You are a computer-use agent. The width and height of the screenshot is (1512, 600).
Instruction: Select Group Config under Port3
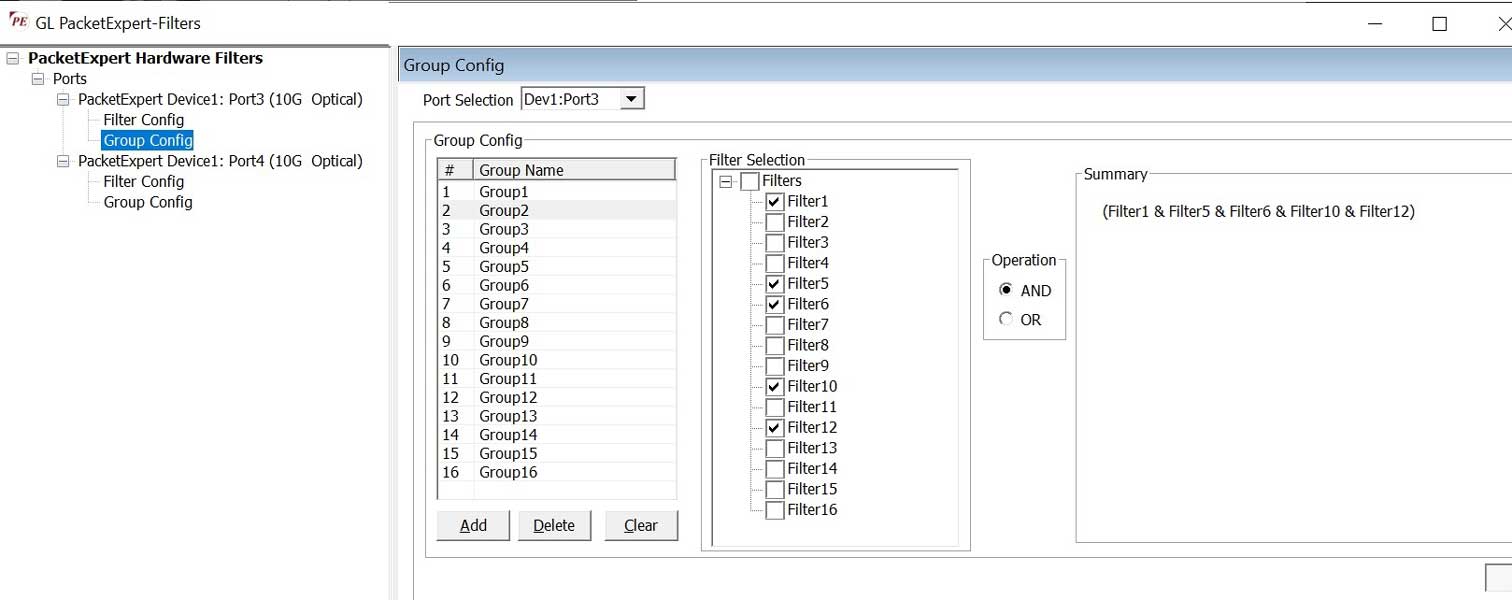(x=148, y=141)
